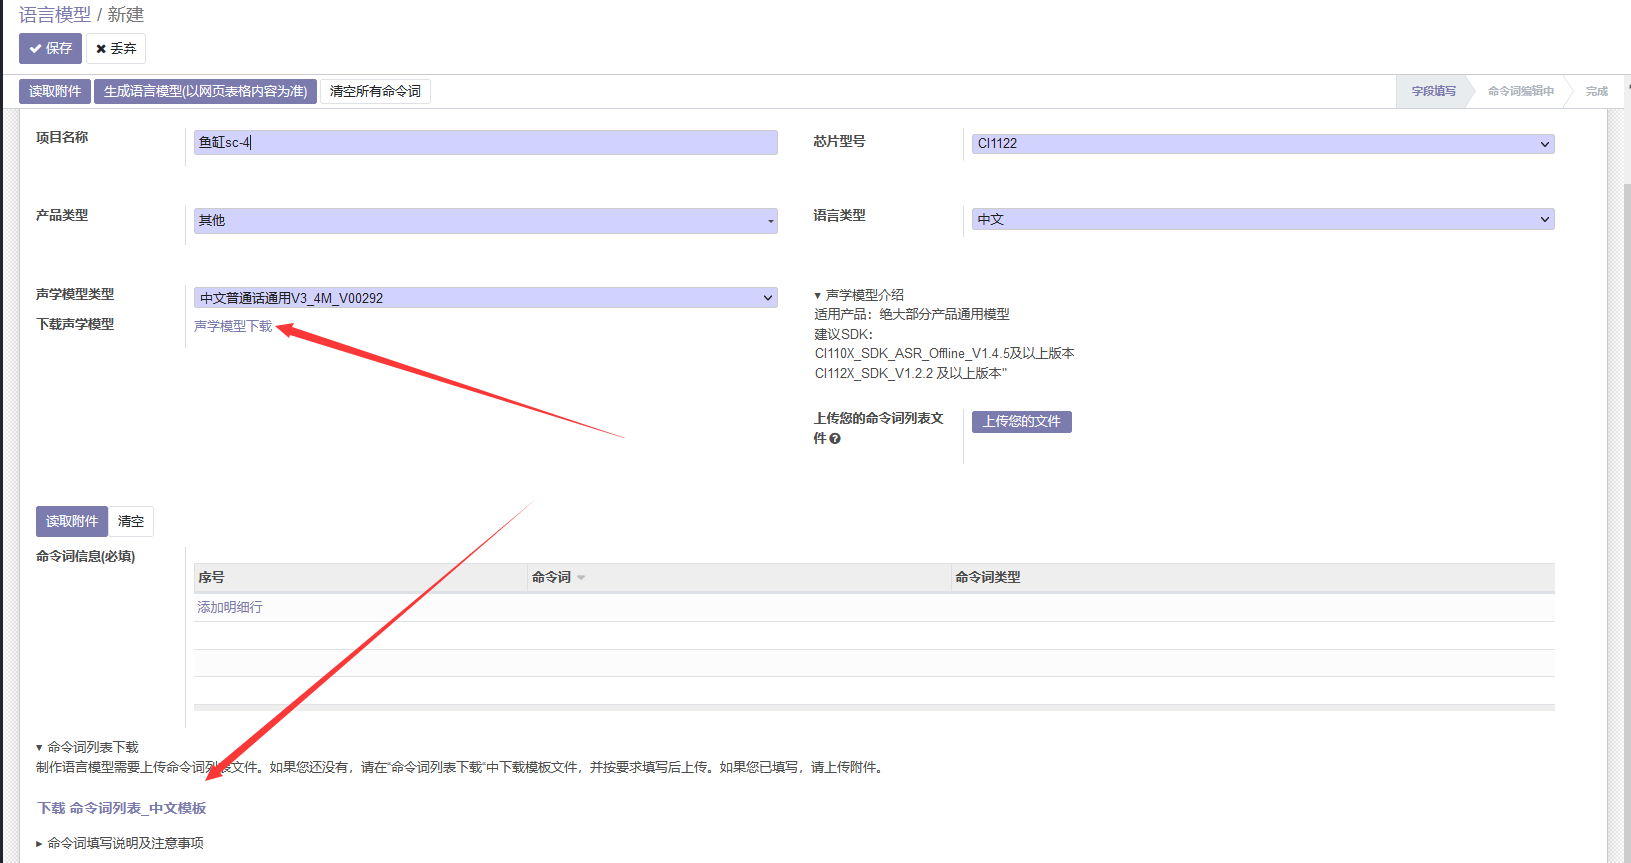The width and height of the screenshot is (1631, 863).
Task: Click the help icon beside upload command list label
Action: point(835,439)
